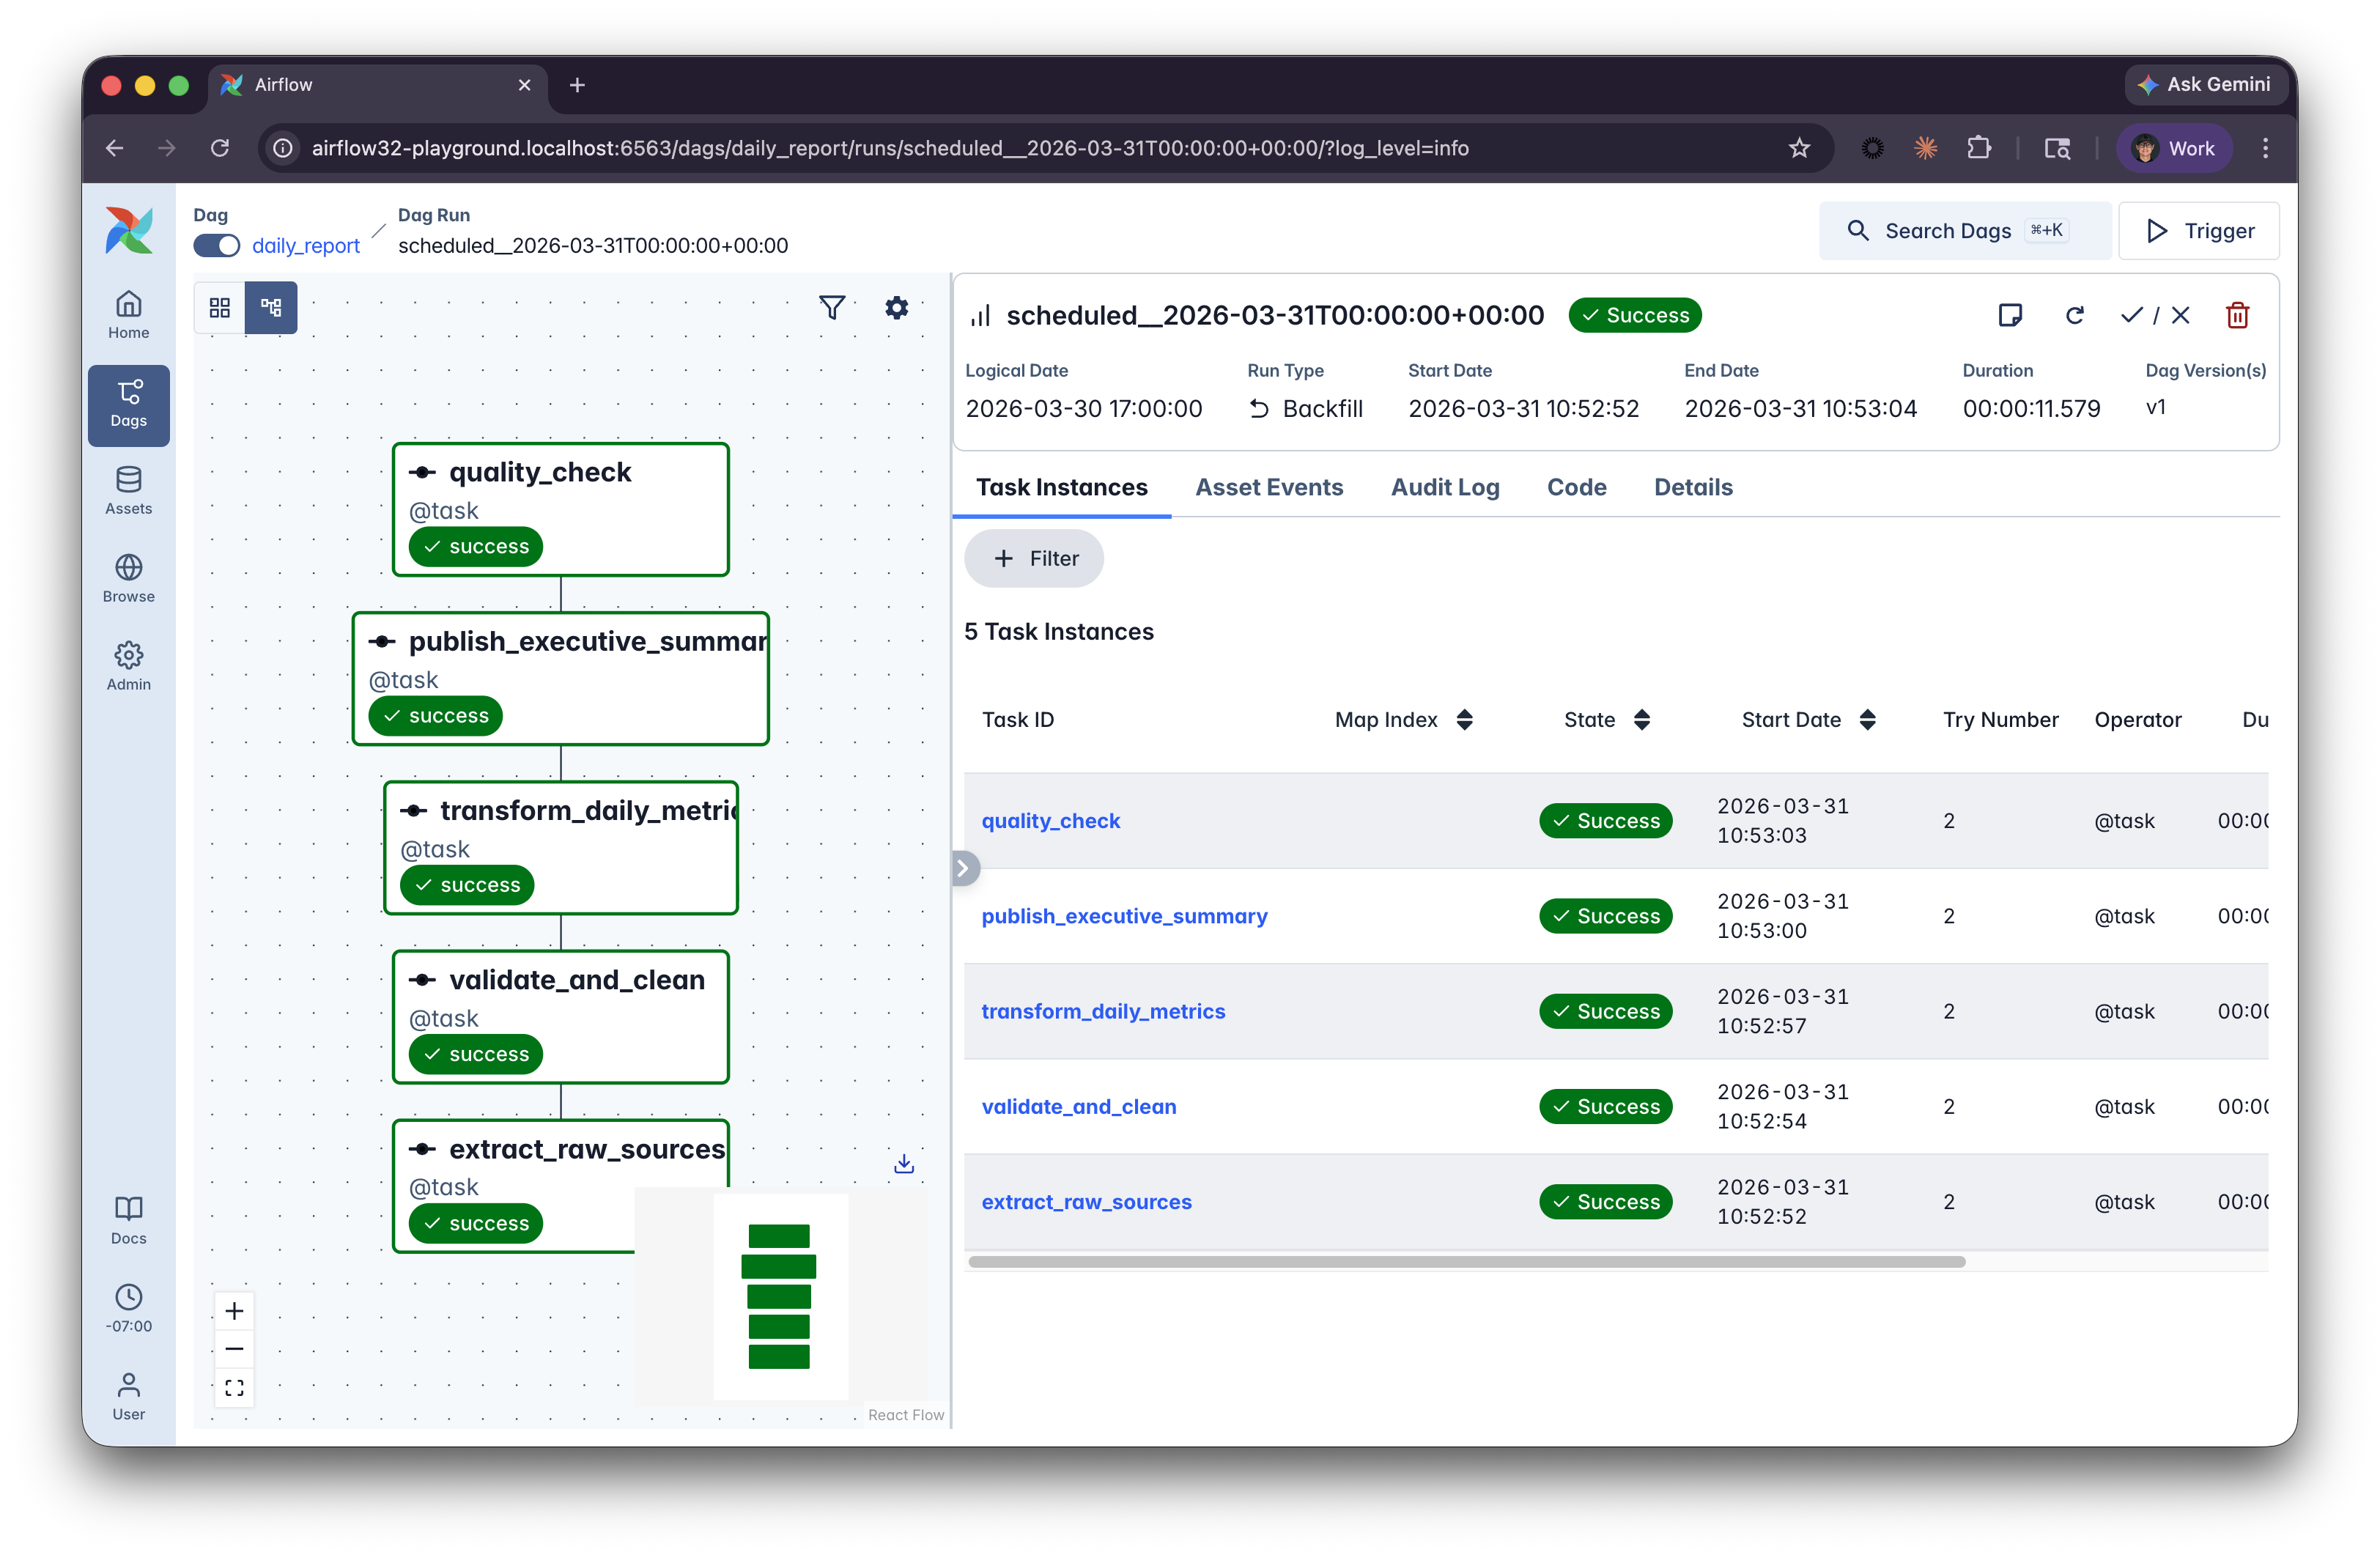Click the graph minimap
2380x1555 pixels.
[x=781, y=1296]
